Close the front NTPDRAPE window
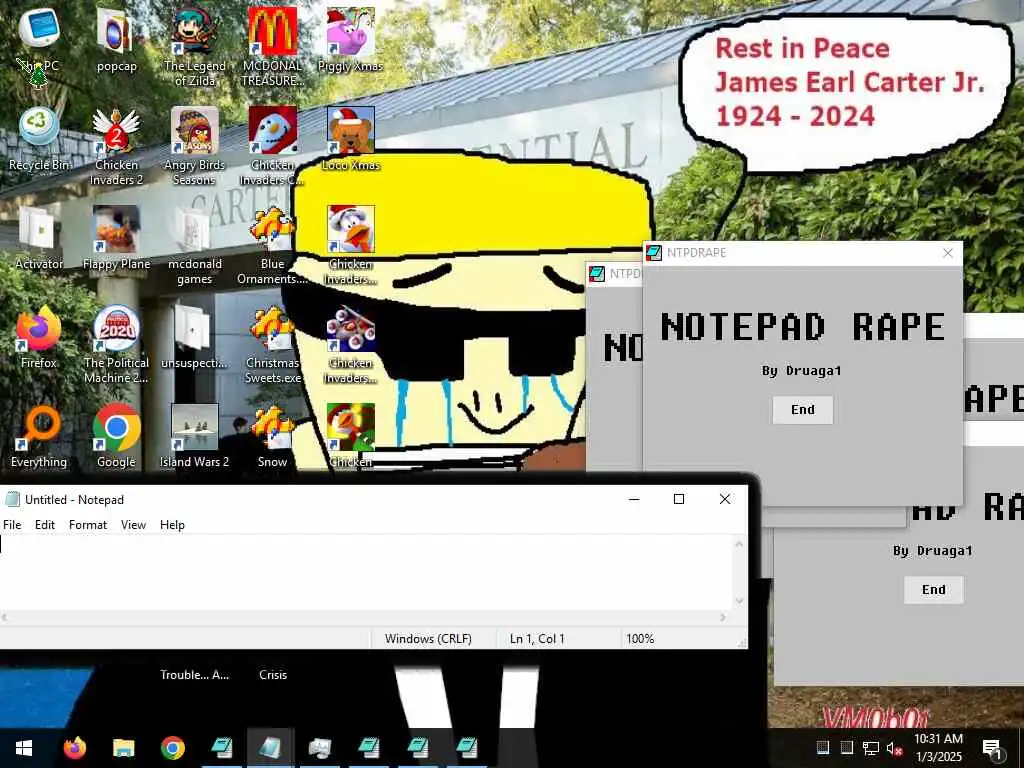The image size is (1024, 768). (x=948, y=253)
